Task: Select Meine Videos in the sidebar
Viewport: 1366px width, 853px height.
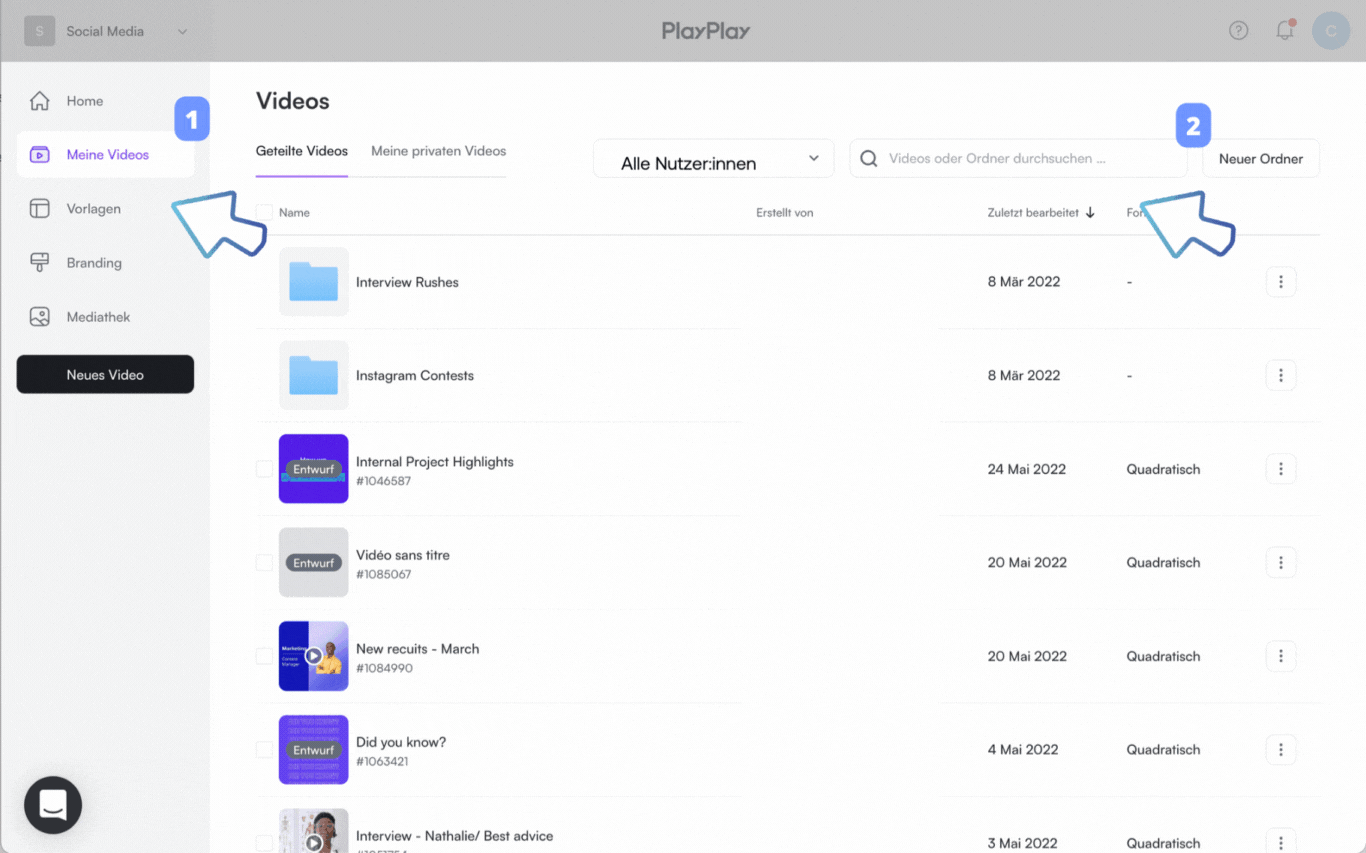Action: (106, 155)
